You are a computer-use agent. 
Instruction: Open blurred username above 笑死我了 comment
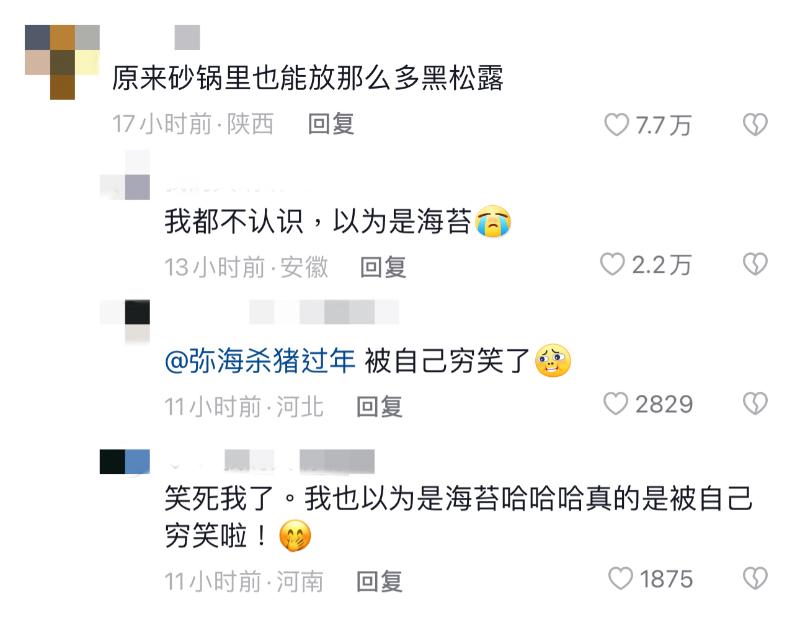[x=299, y=461]
